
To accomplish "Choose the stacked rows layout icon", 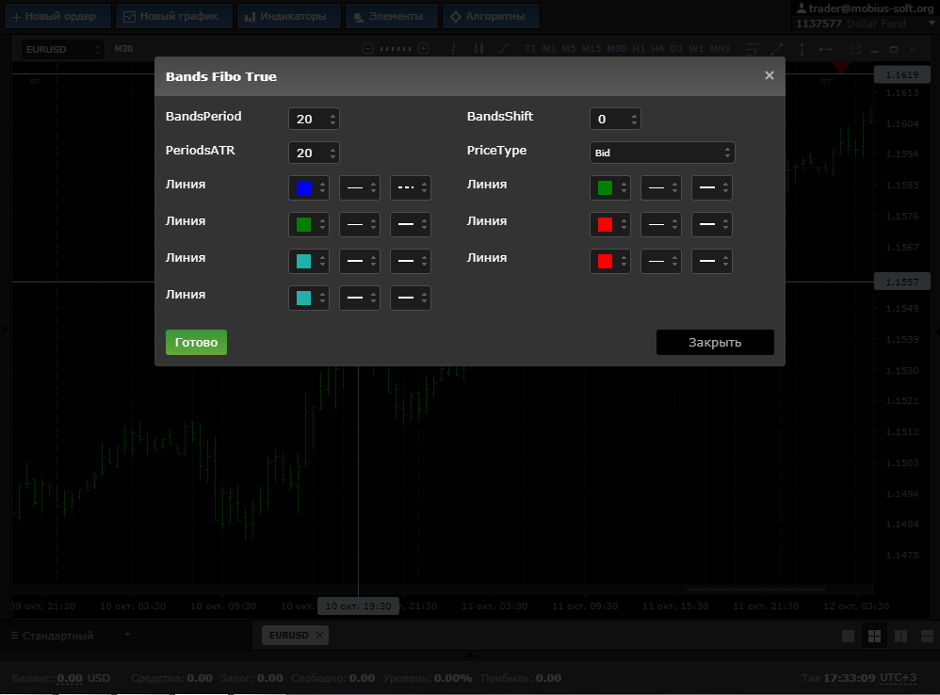I will (927, 636).
